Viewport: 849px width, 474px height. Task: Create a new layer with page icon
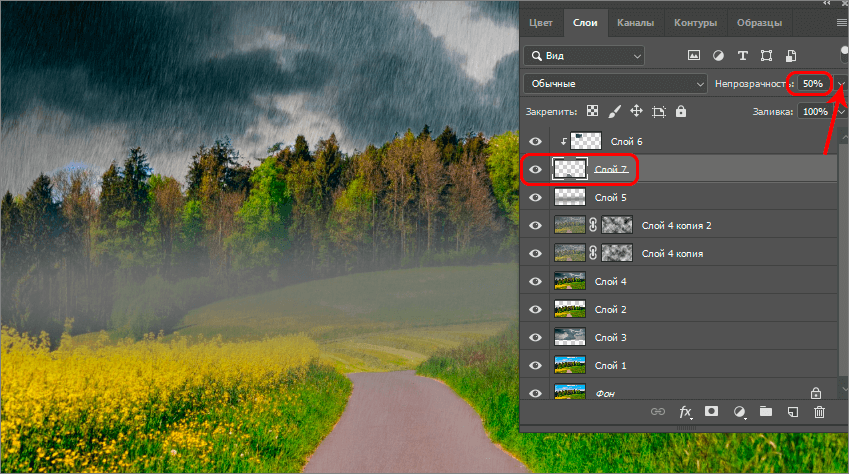[x=792, y=411]
